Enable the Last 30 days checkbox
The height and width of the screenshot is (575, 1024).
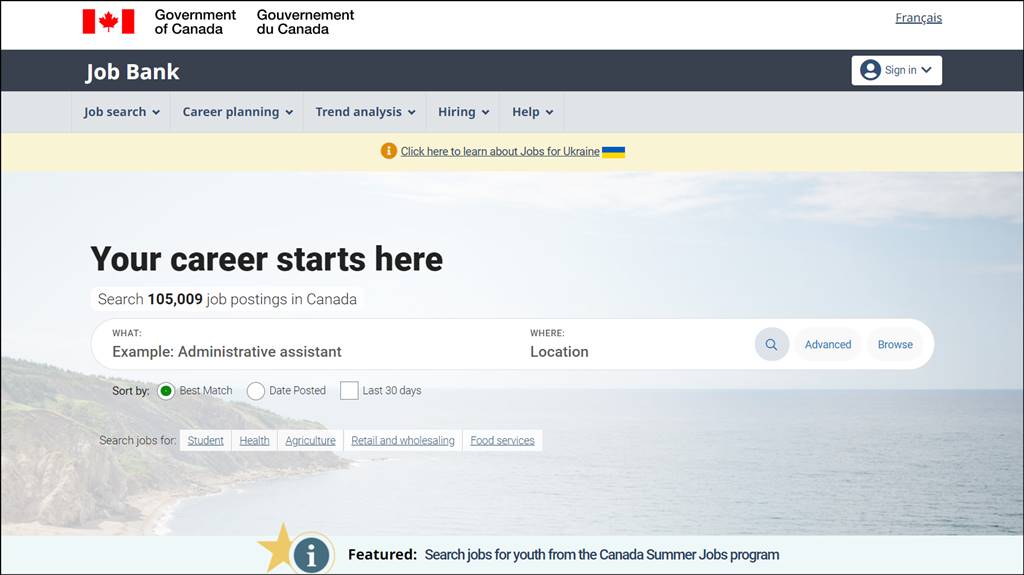(x=349, y=391)
